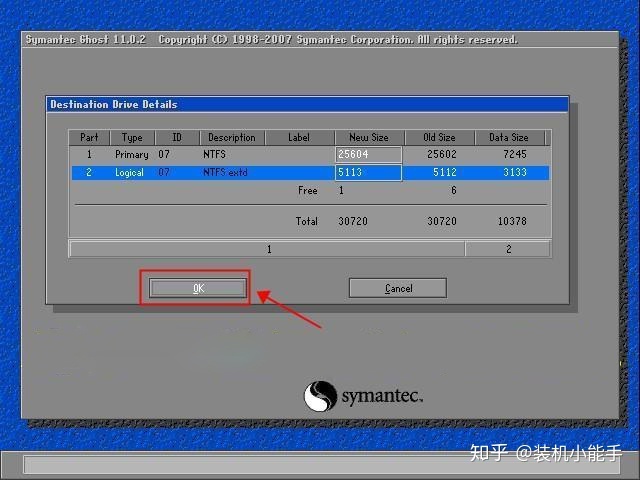Click the Label column header
Screen dimensions: 640x480
click(x=299, y=138)
